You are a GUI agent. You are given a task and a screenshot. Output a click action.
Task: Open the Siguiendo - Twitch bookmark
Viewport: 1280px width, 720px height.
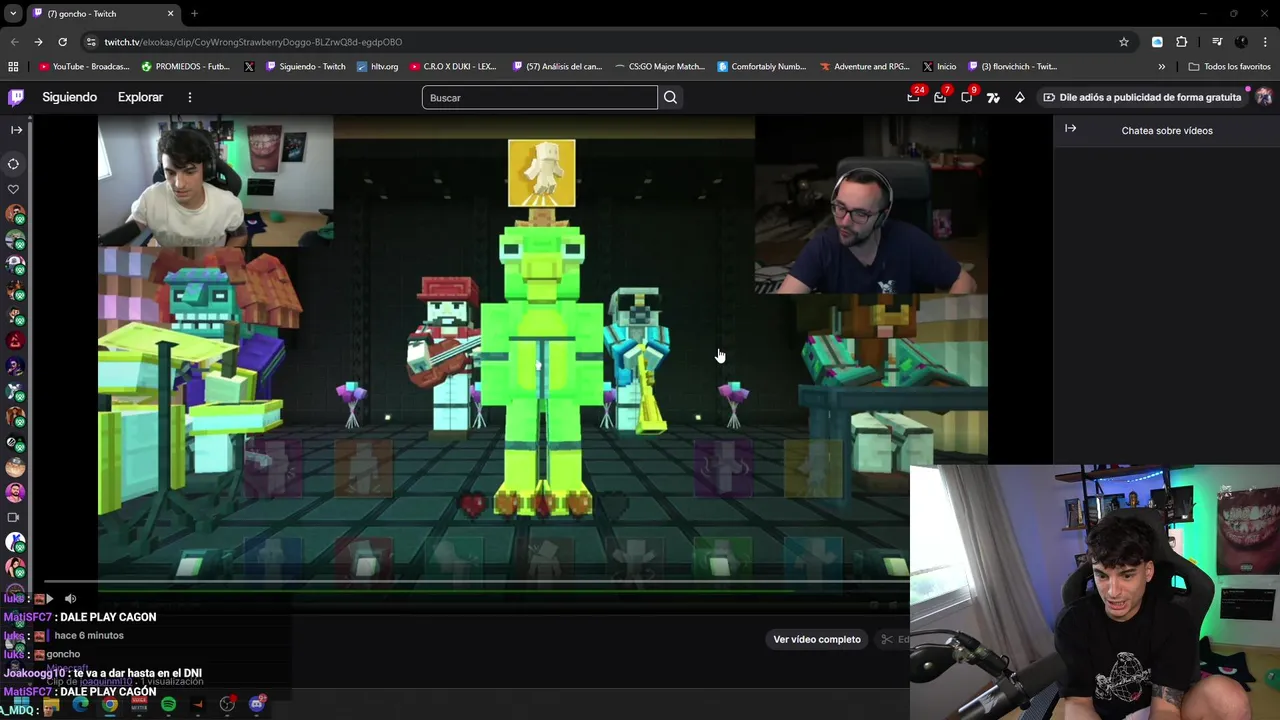(305, 67)
